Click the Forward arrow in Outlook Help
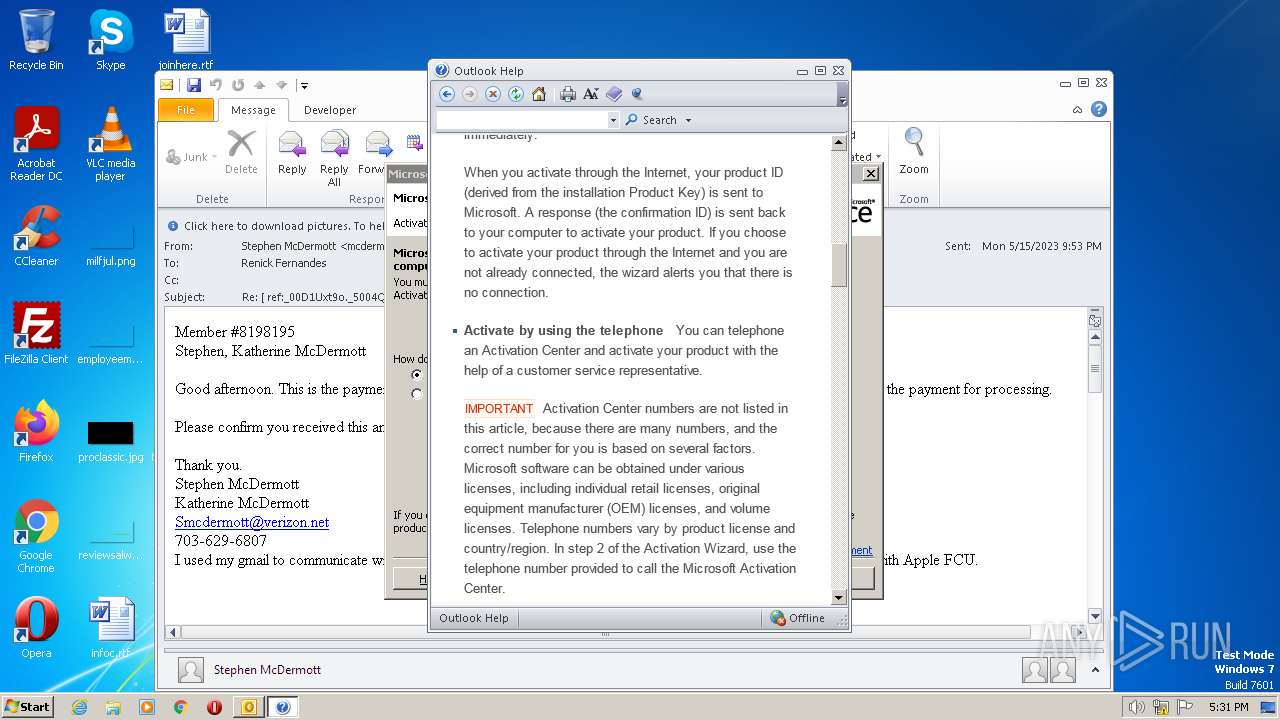The image size is (1280, 720). (x=470, y=94)
